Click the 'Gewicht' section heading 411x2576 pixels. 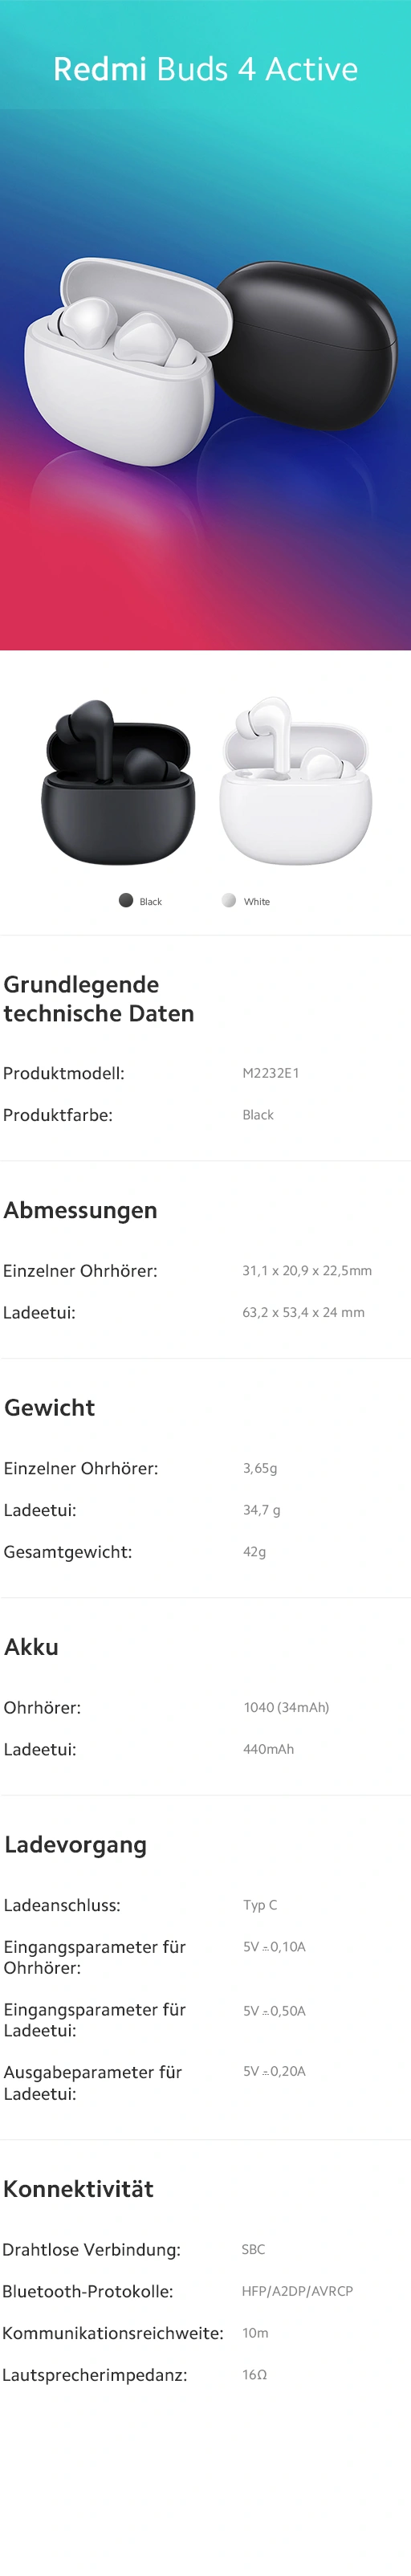pos(50,1407)
